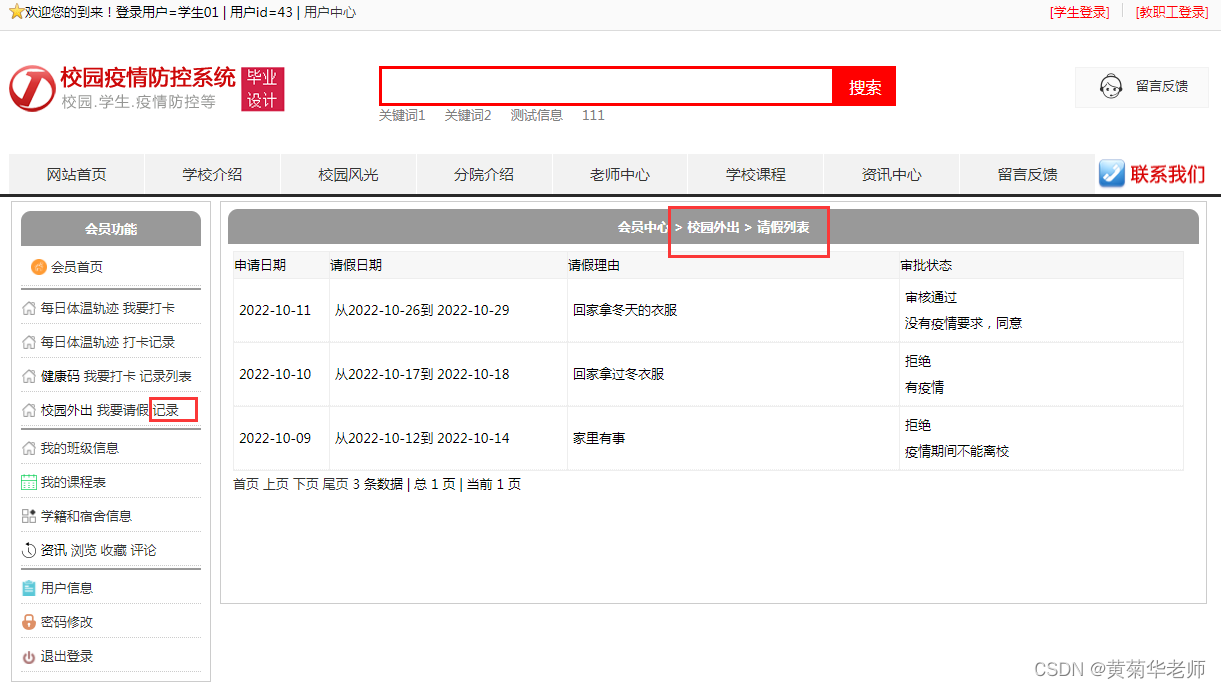Open 用户中心 in the top bar
This screenshot has width=1221, height=689.
click(x=330, y=12)
